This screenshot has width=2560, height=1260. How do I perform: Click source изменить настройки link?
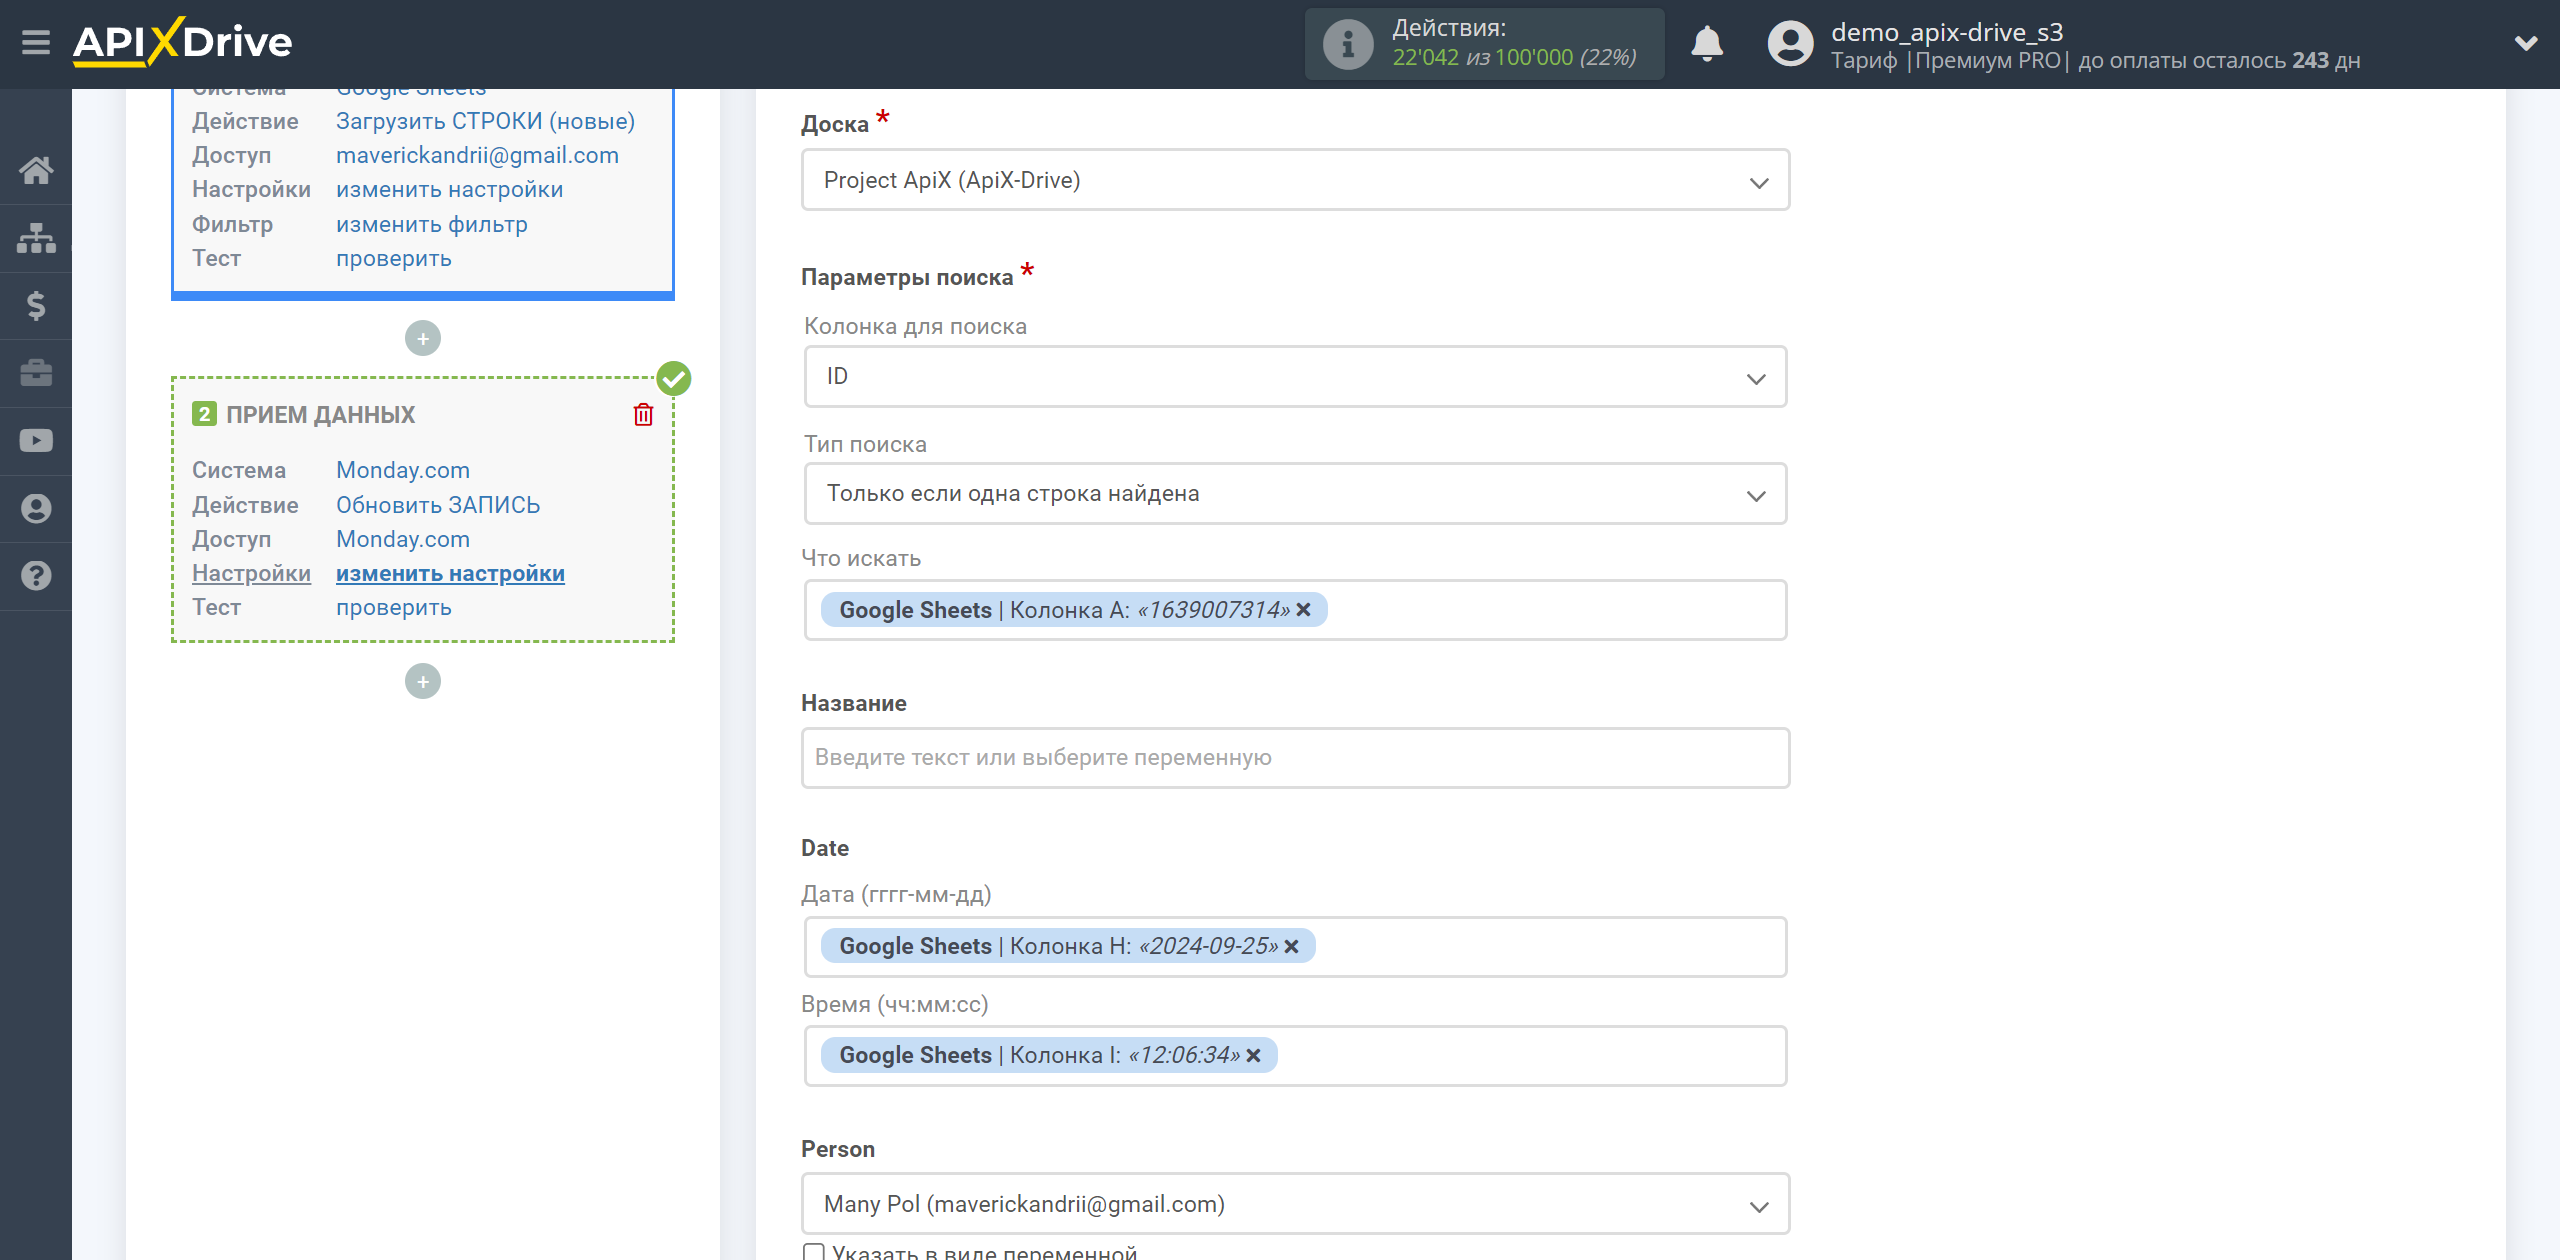point(449,189)
